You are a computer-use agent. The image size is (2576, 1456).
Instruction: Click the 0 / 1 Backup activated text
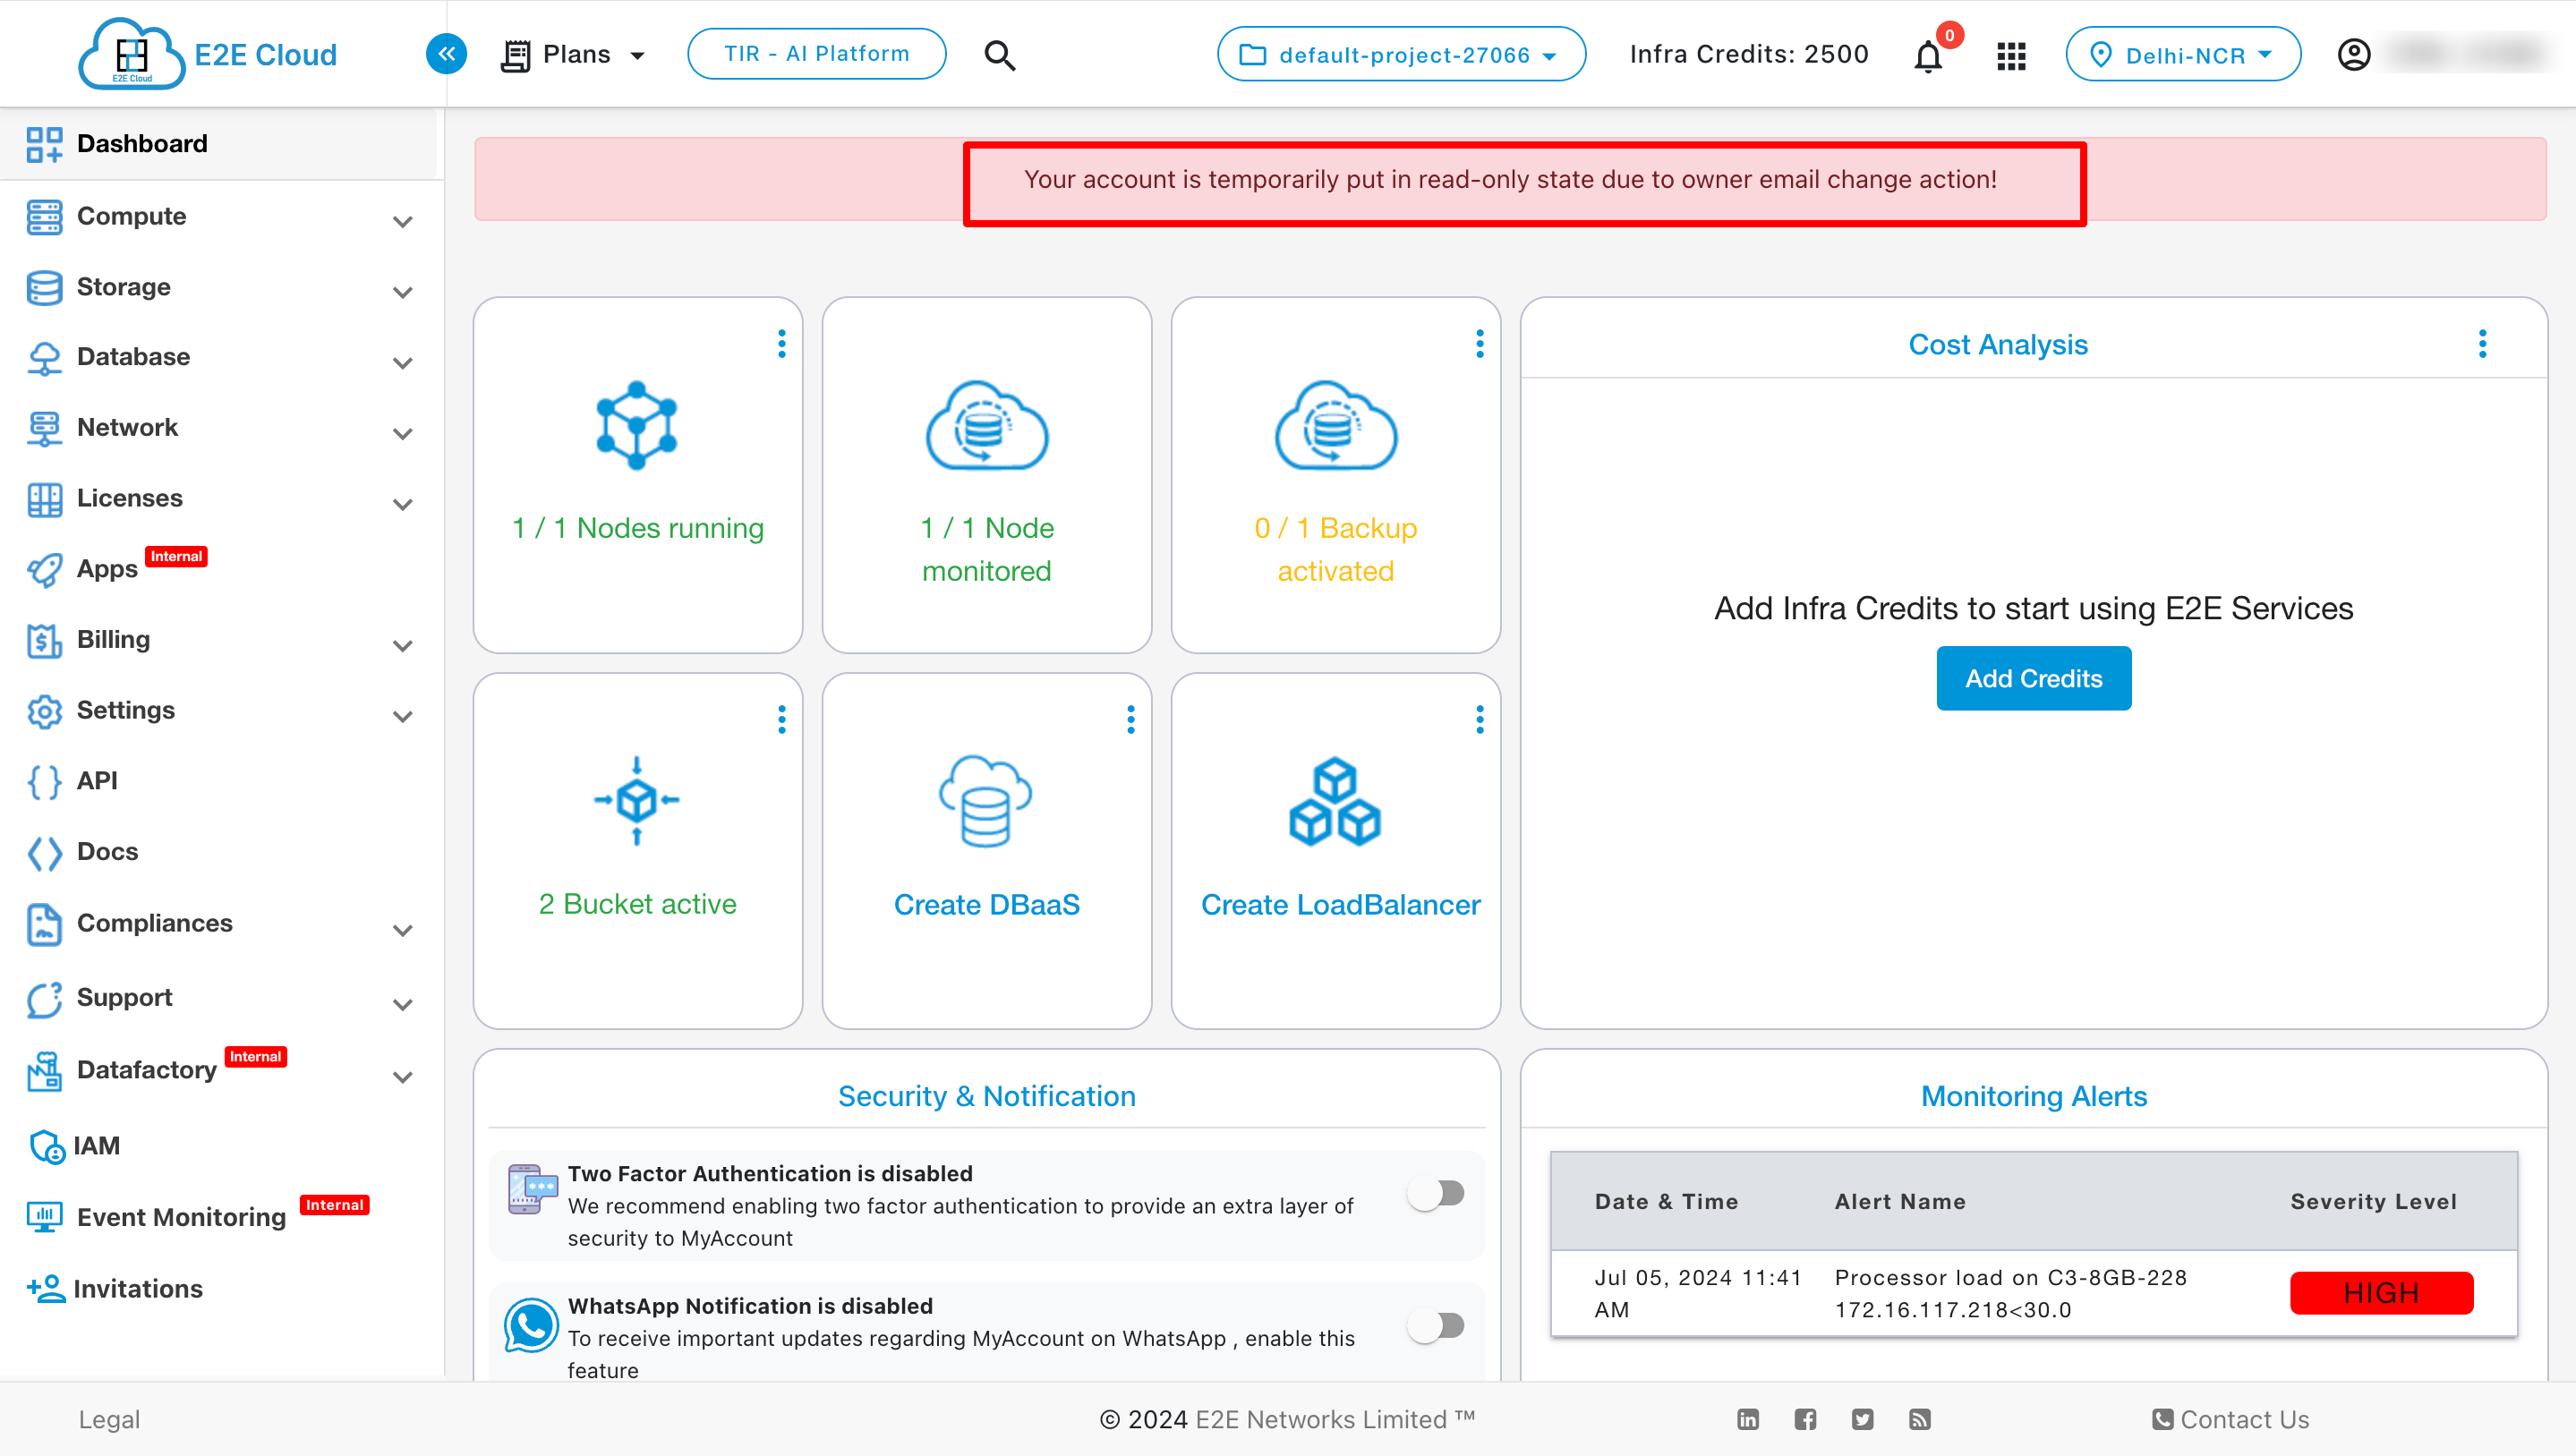[x=1335, y=549]
